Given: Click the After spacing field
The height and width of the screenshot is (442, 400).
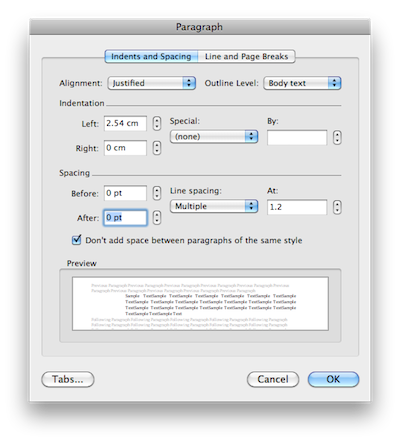Looking at the screenshot, I should coord(125,218).
